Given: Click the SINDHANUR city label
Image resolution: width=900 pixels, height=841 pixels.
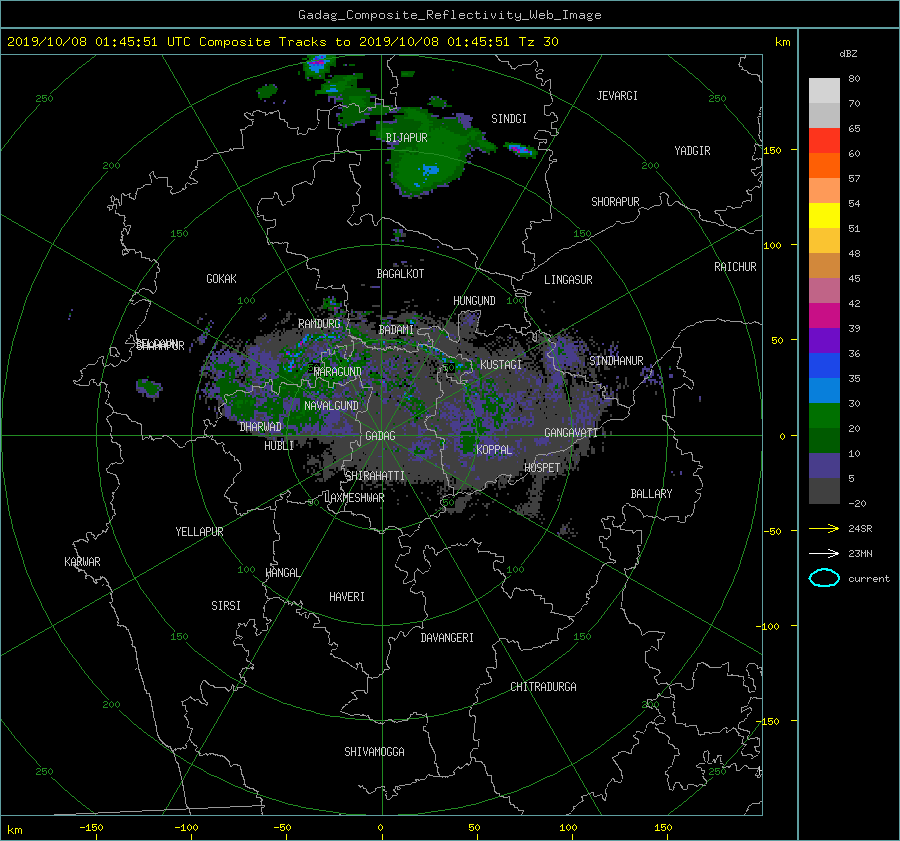Looking at the screenshot, I should pos(616,361).
